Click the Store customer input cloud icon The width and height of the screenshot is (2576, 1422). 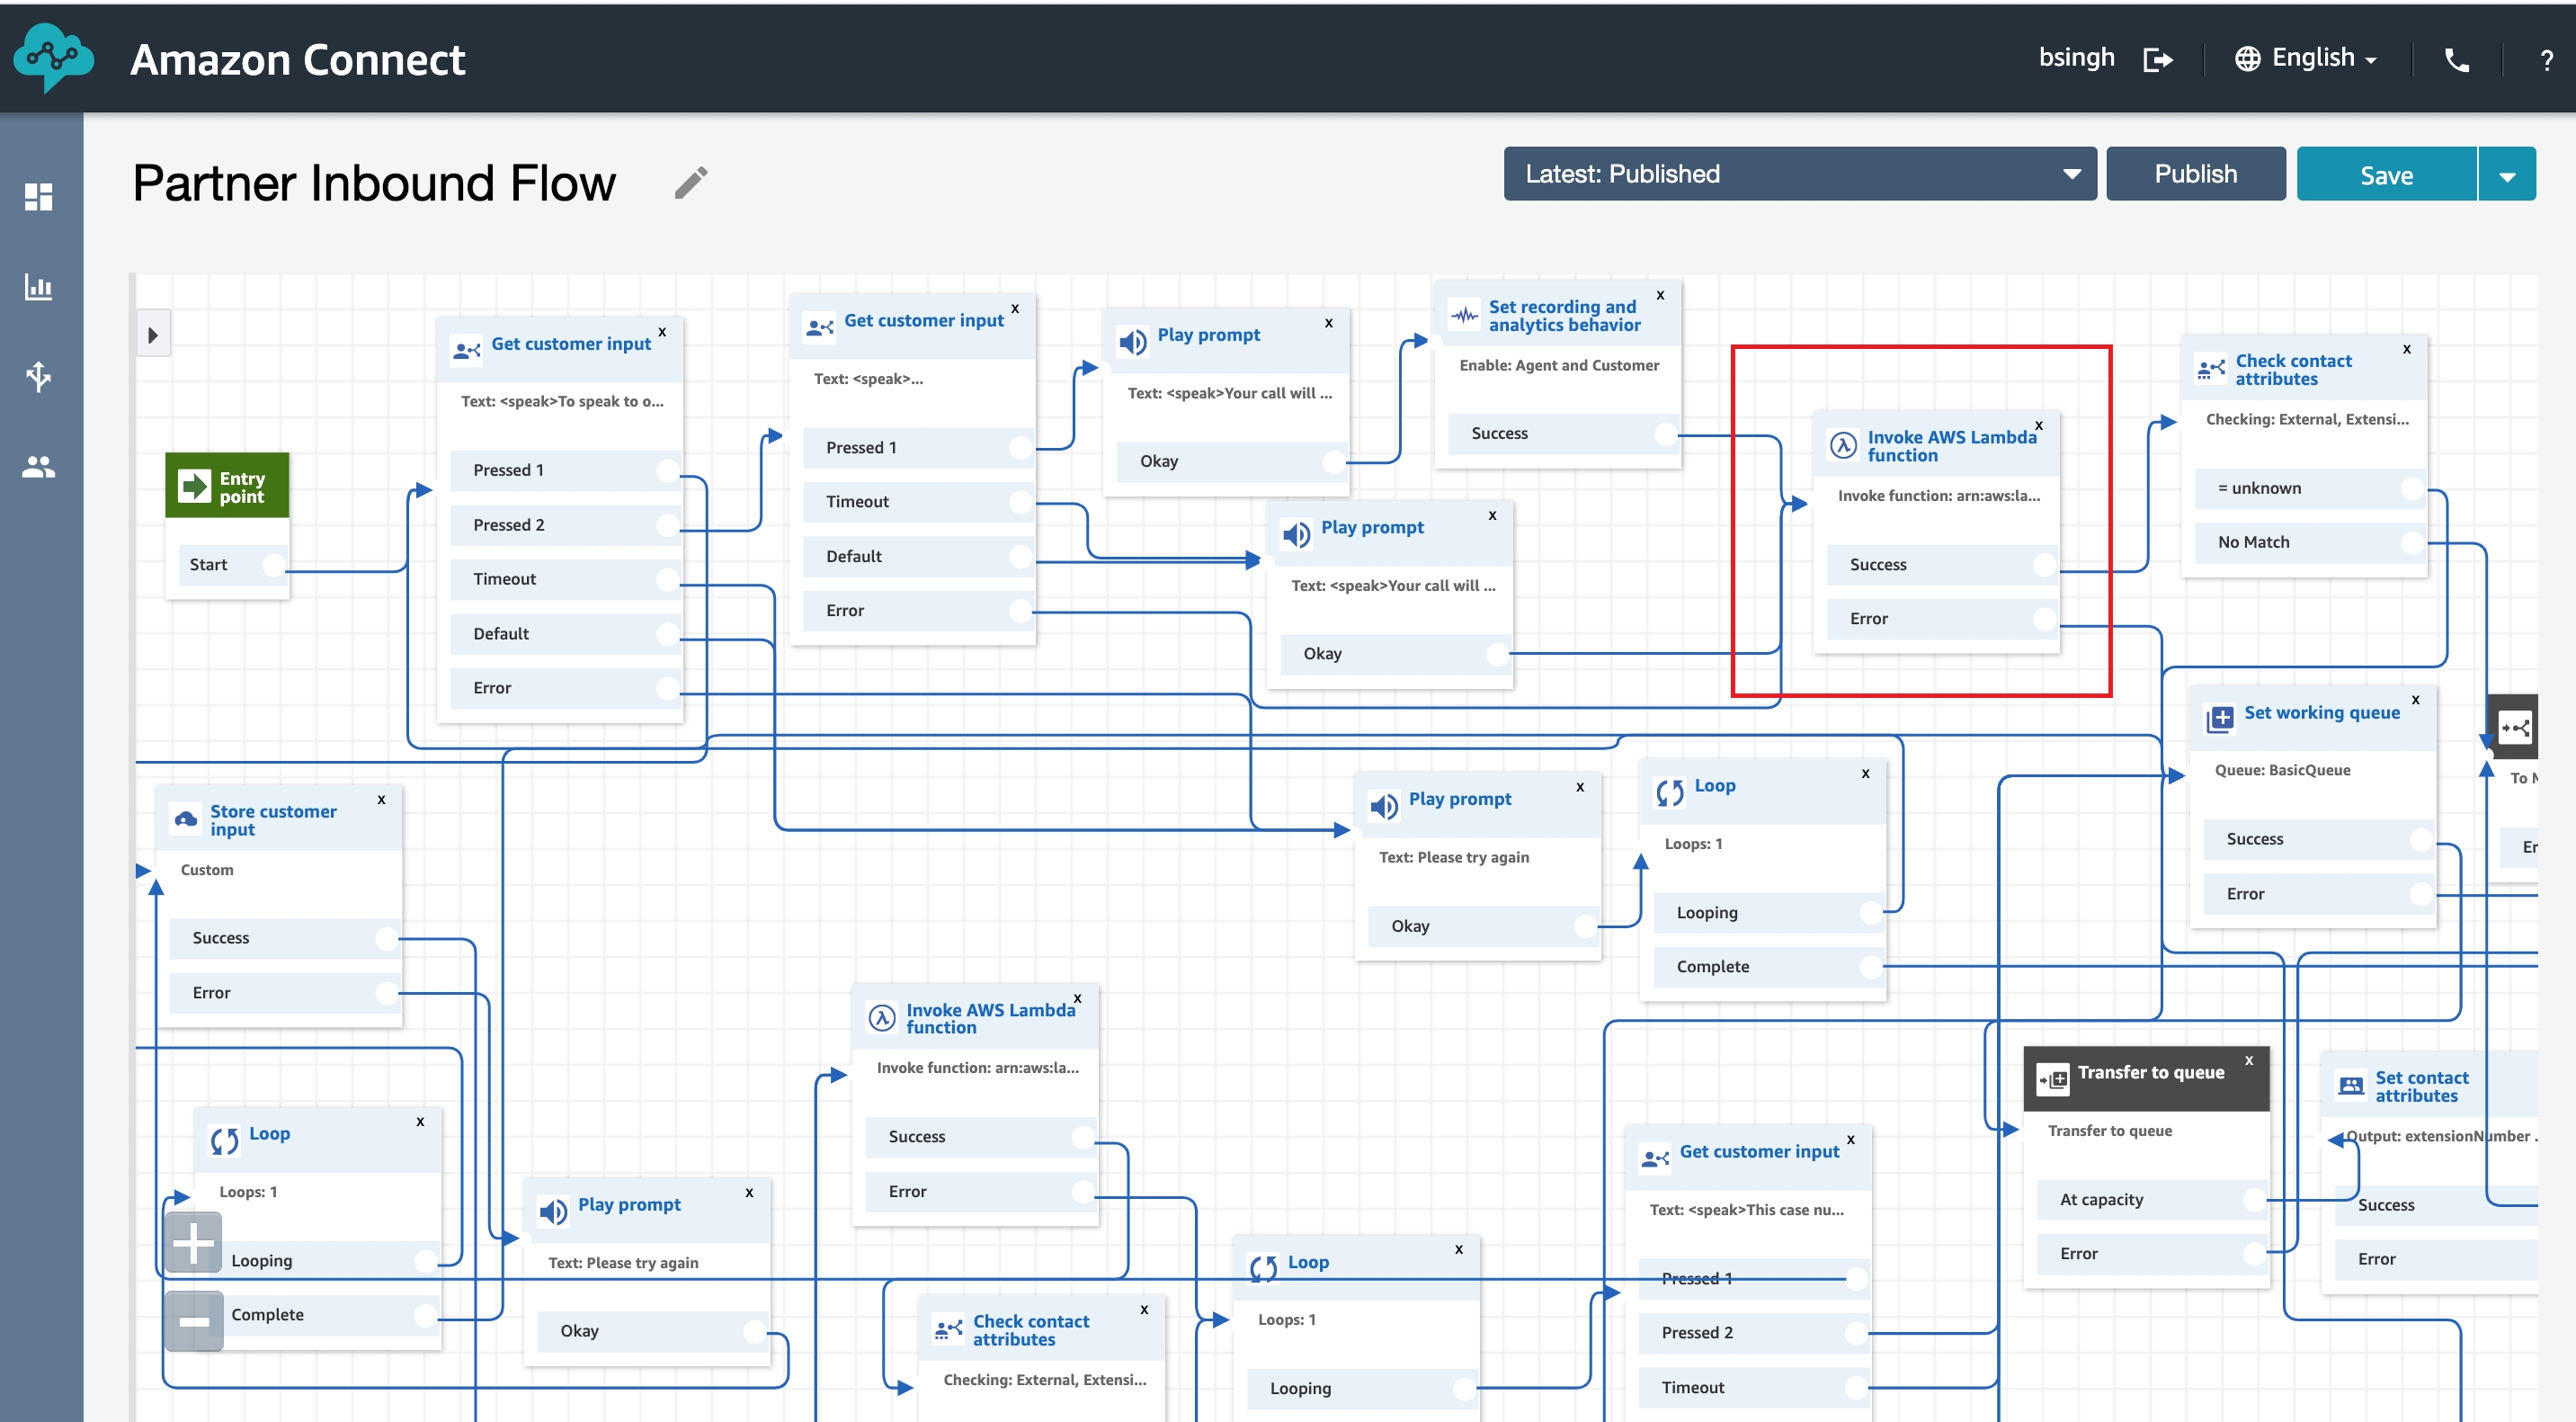(x=186, y=820)
